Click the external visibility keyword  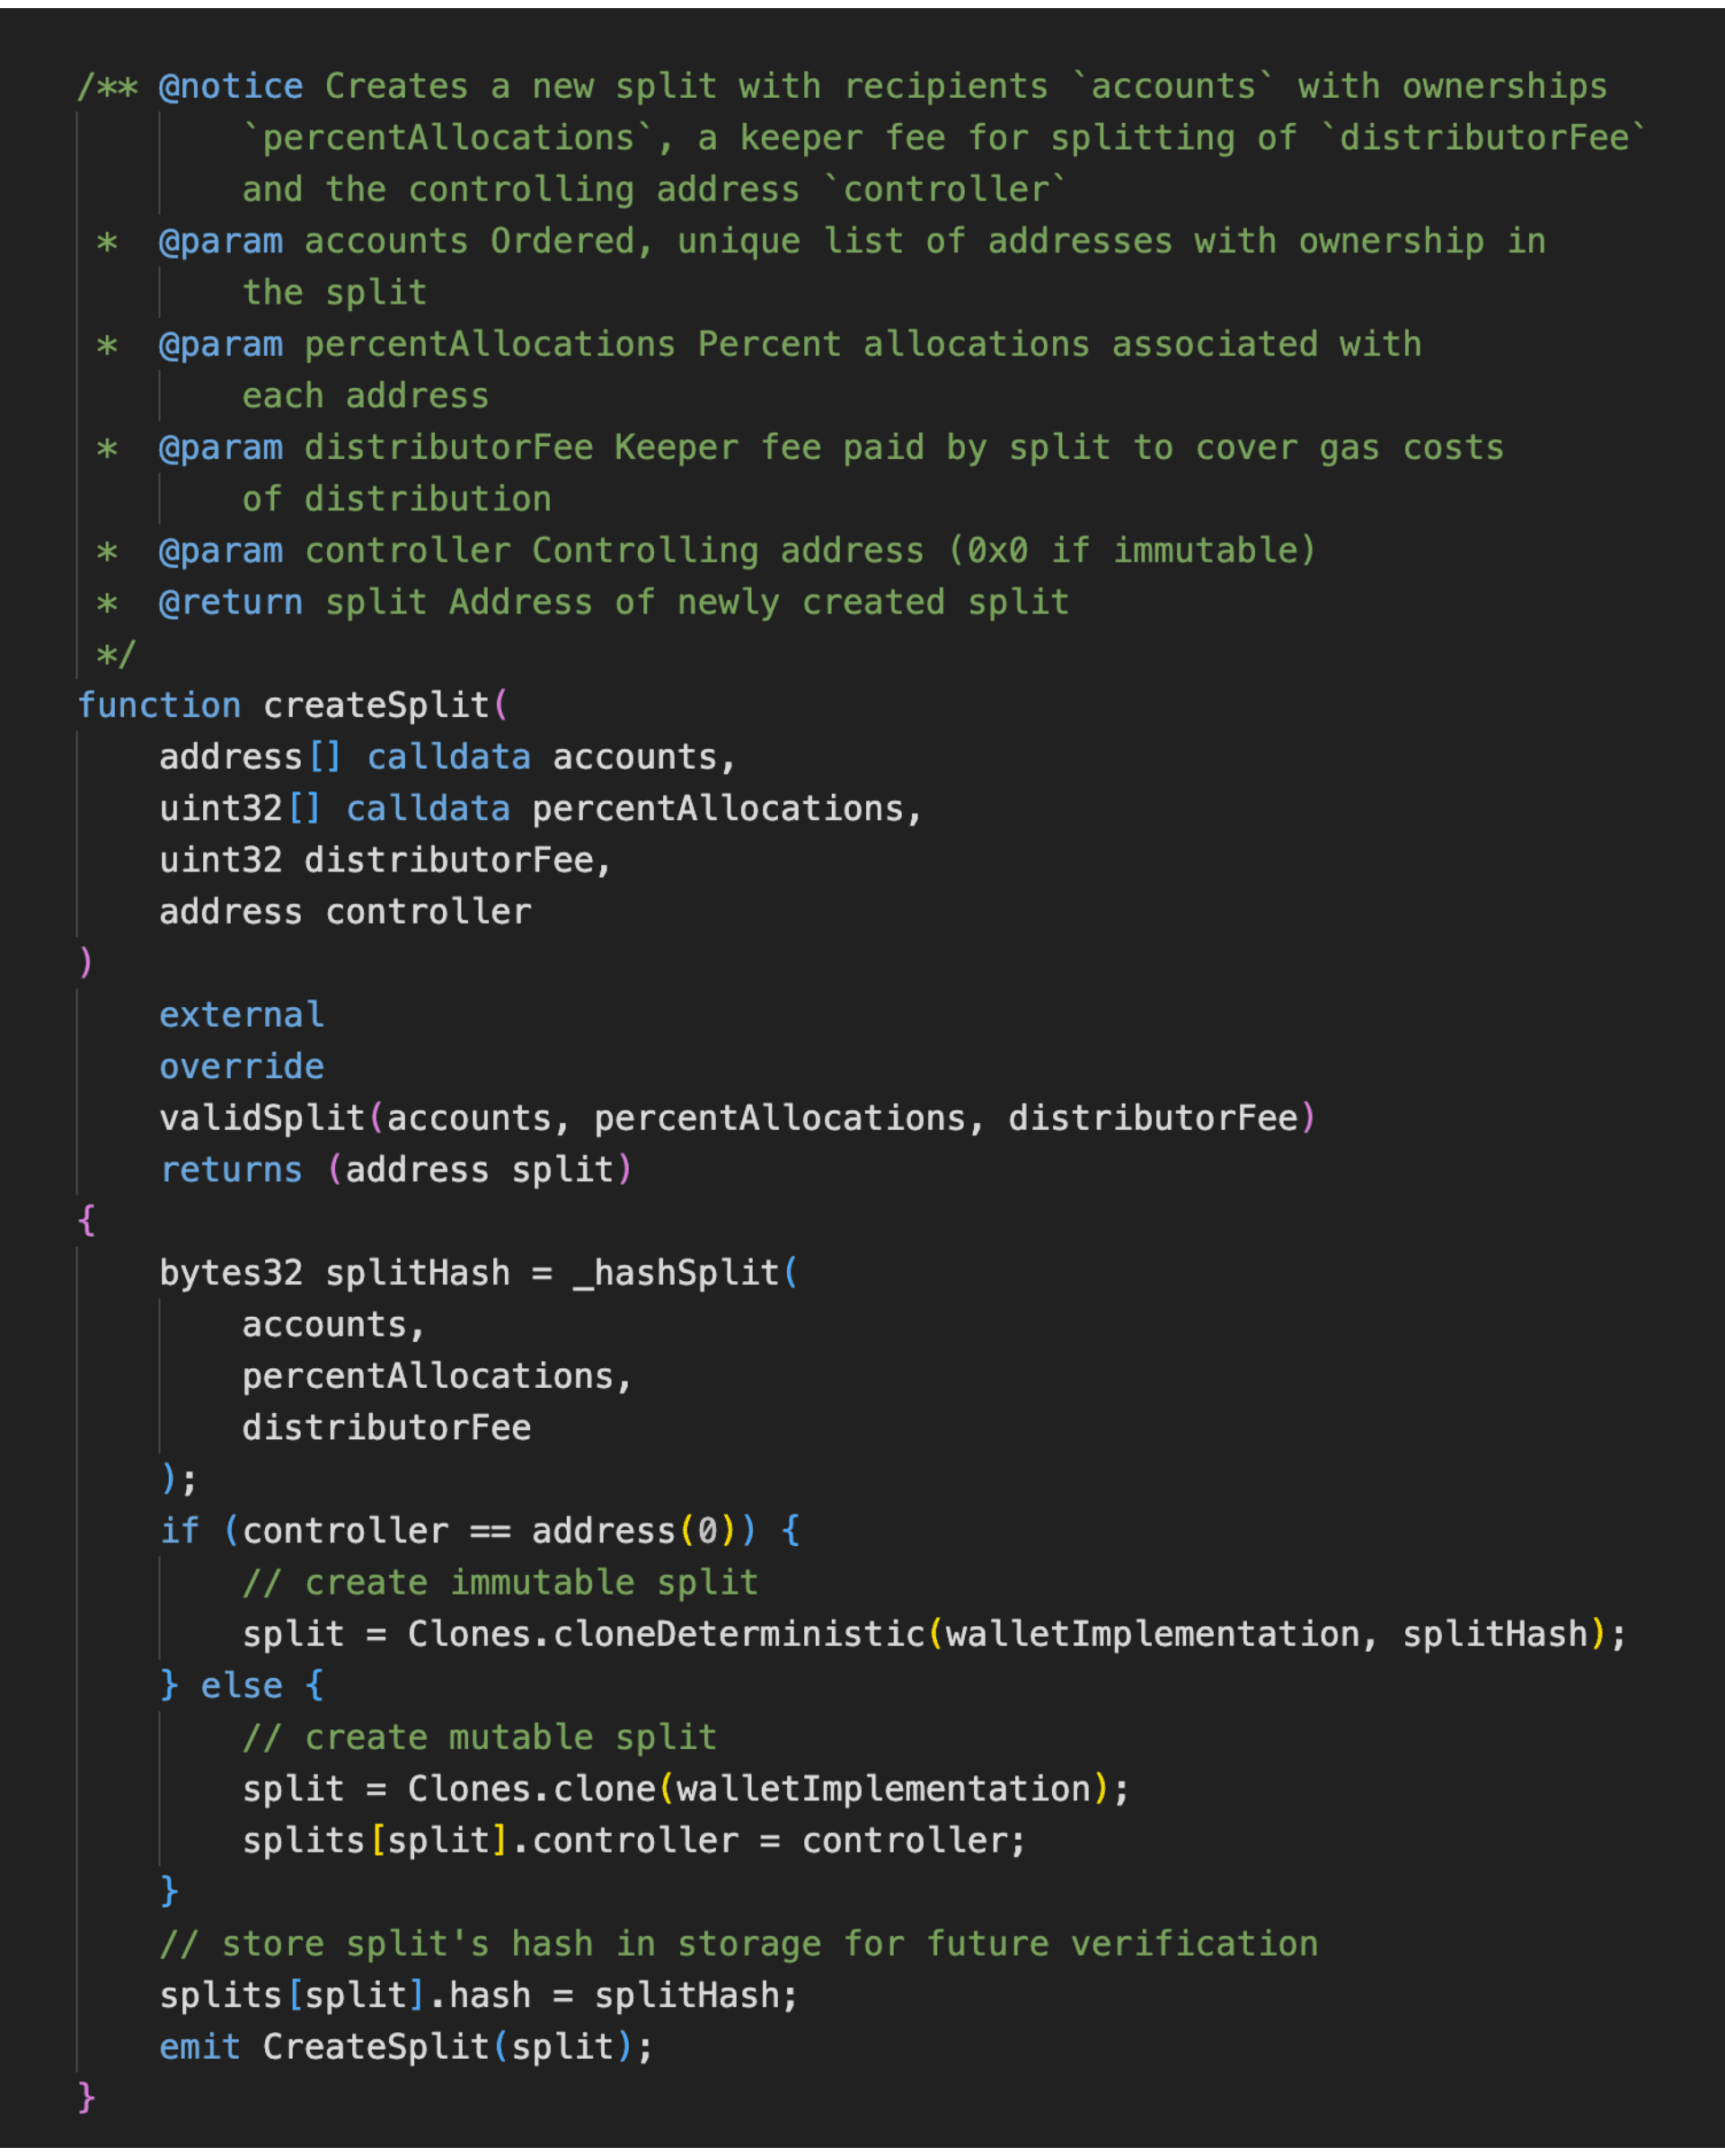coord(242,1015)
